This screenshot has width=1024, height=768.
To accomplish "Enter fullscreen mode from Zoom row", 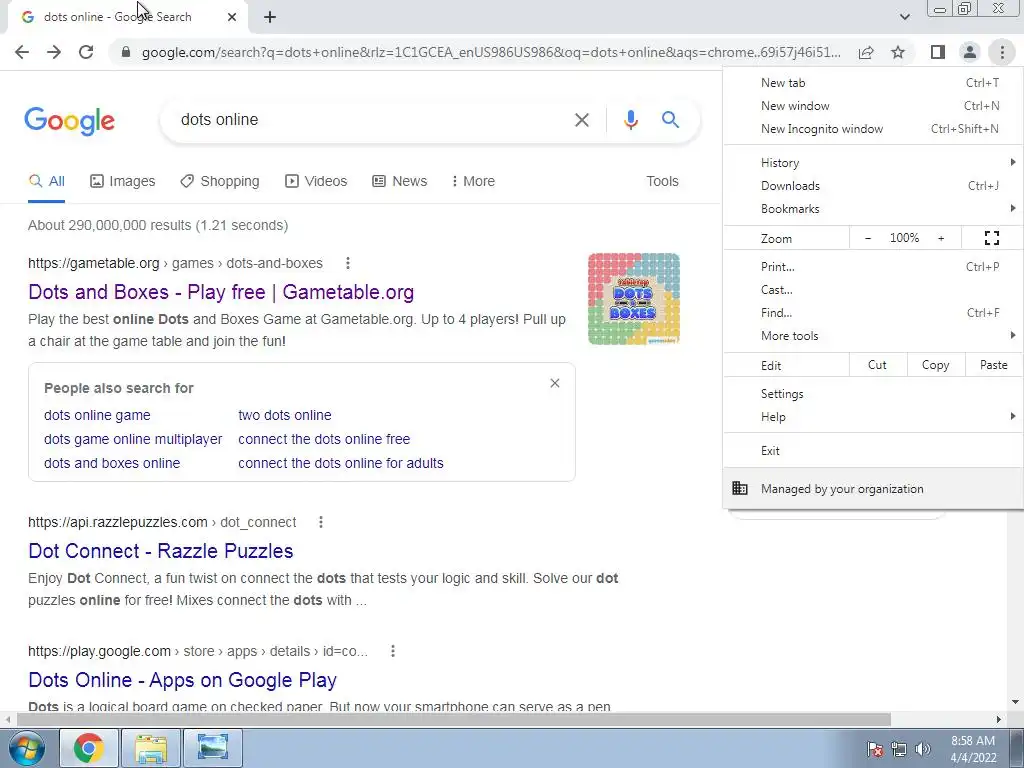I will 991,238.
